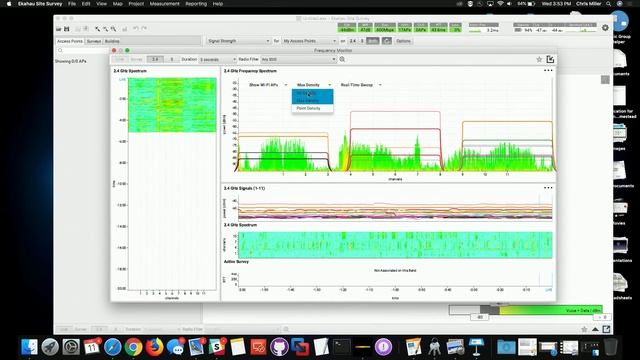Toggle 2.4 band button in main toolbar
Screen dimensions: 640x360
[x=353, y=41]
